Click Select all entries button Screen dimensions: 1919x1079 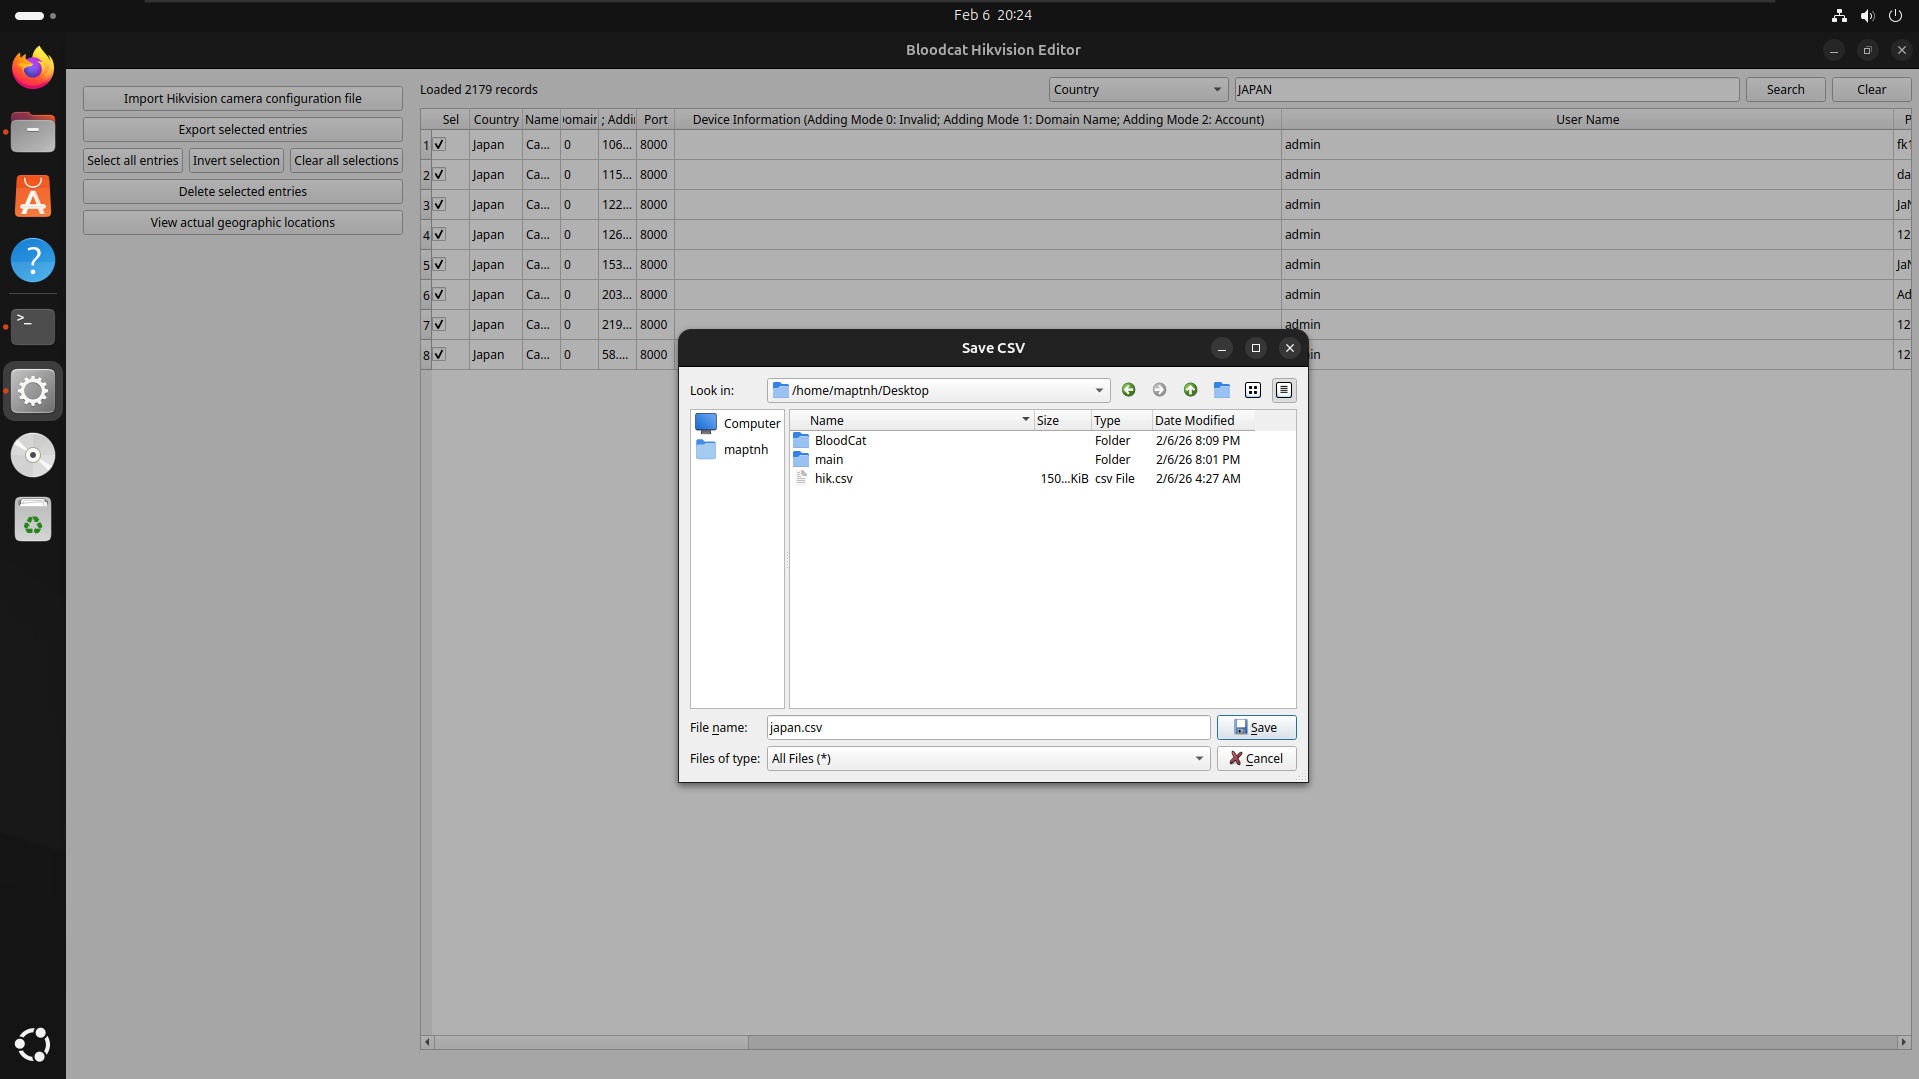click(x=133, y=161)
